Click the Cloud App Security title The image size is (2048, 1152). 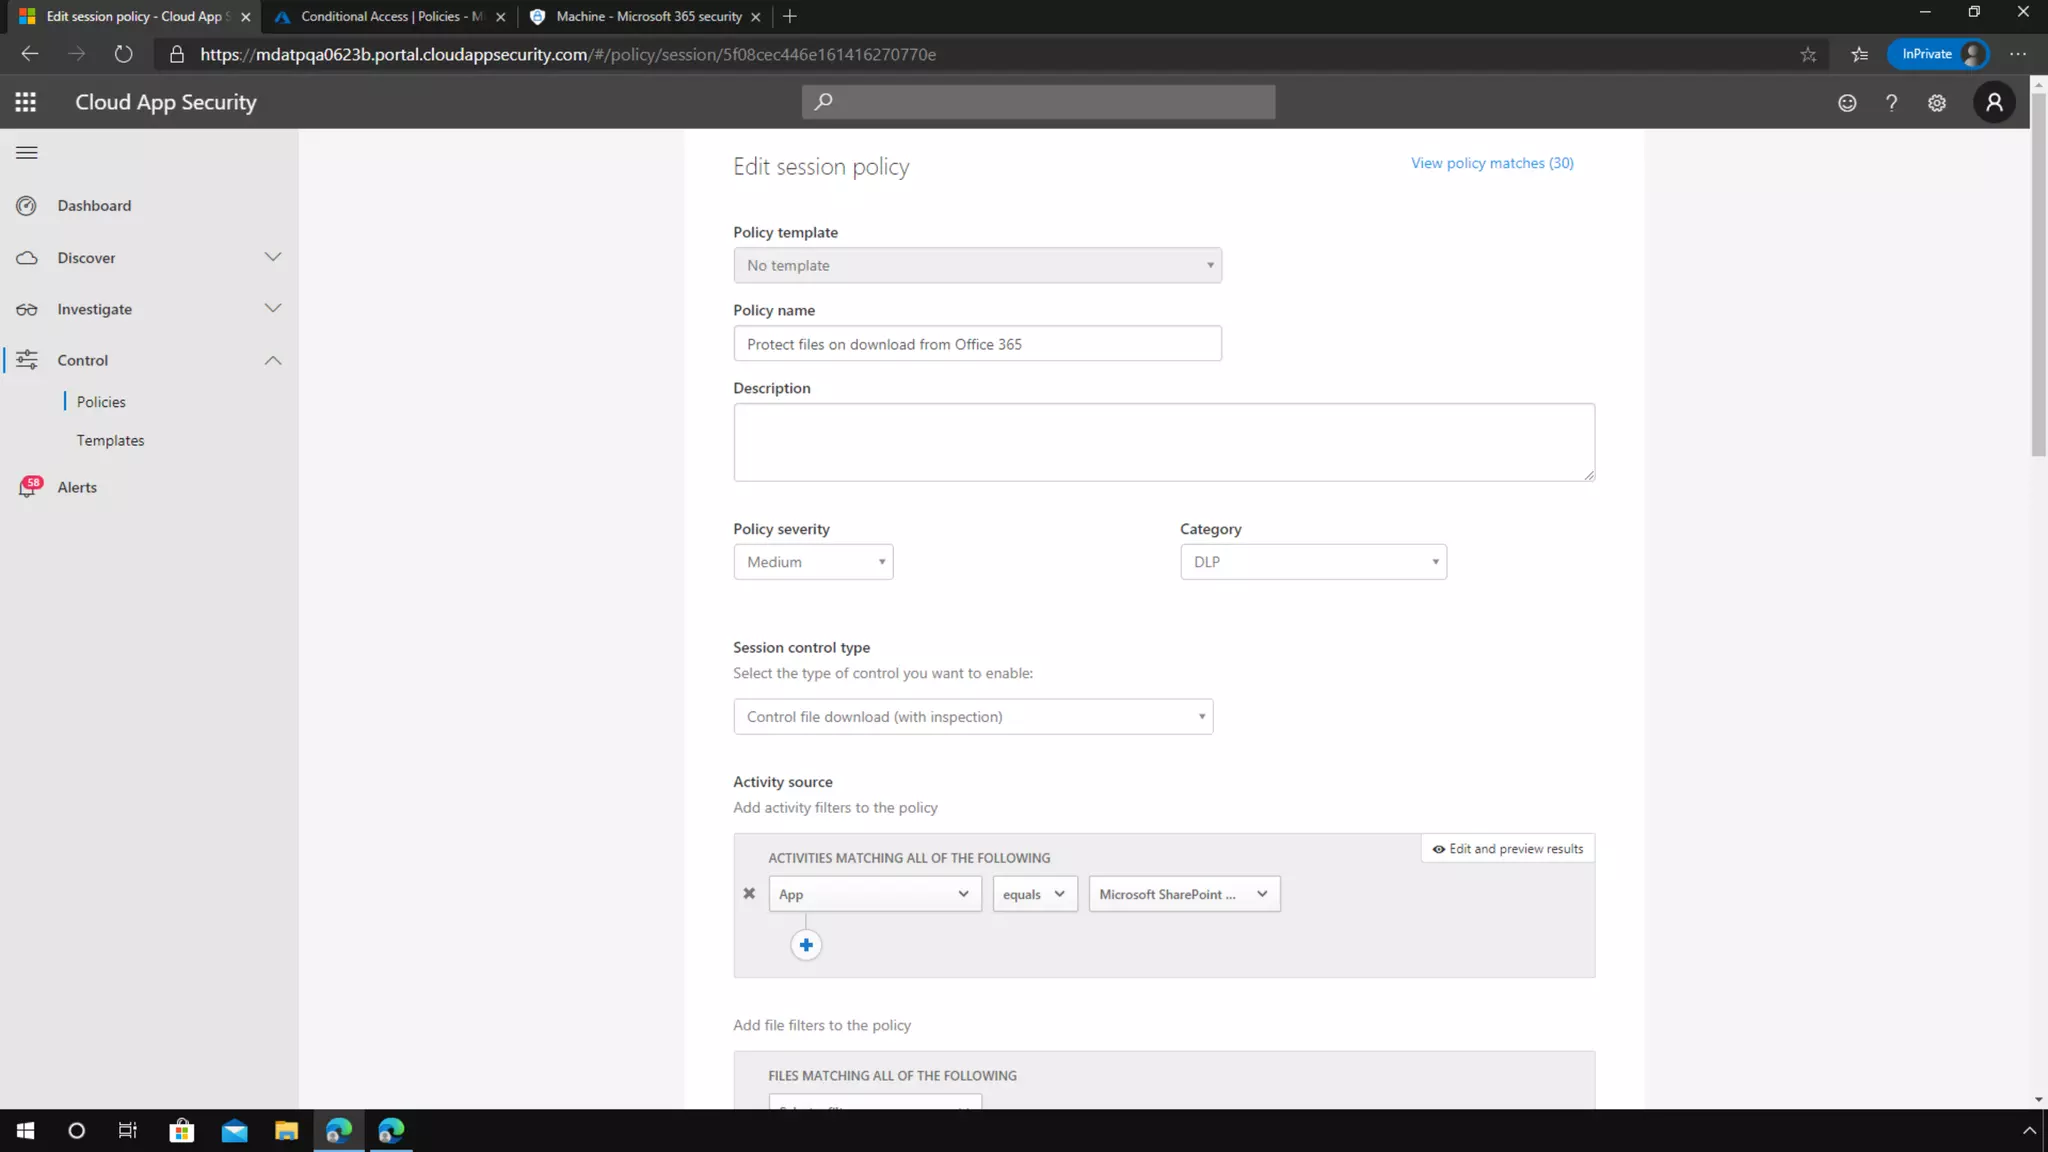tap(166, 102)
